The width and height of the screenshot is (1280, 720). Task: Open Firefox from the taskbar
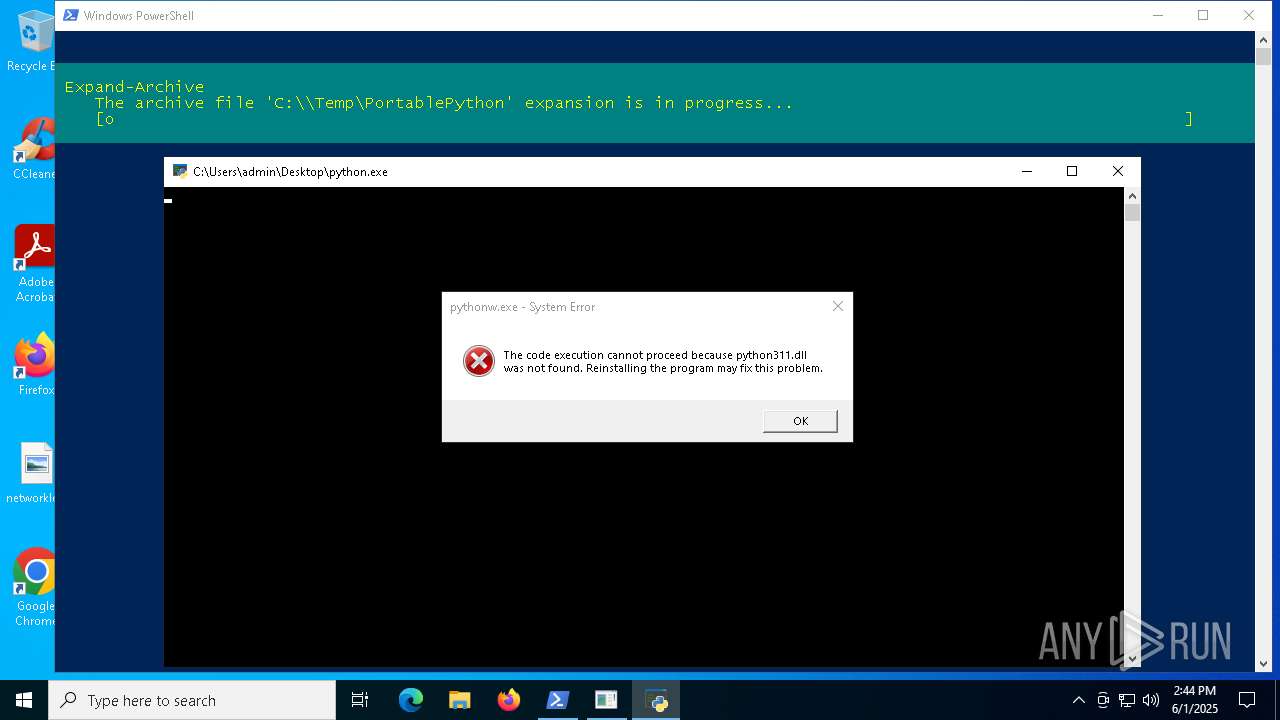point(509,700)
